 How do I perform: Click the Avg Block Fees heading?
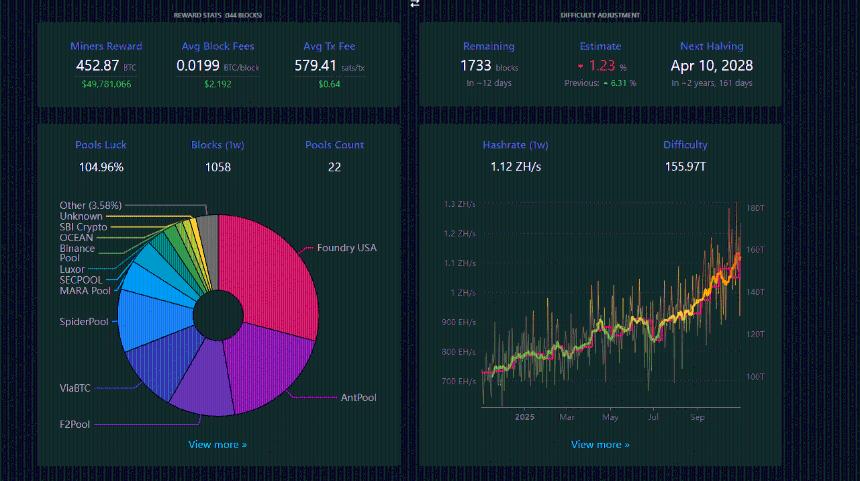(216, 46)
